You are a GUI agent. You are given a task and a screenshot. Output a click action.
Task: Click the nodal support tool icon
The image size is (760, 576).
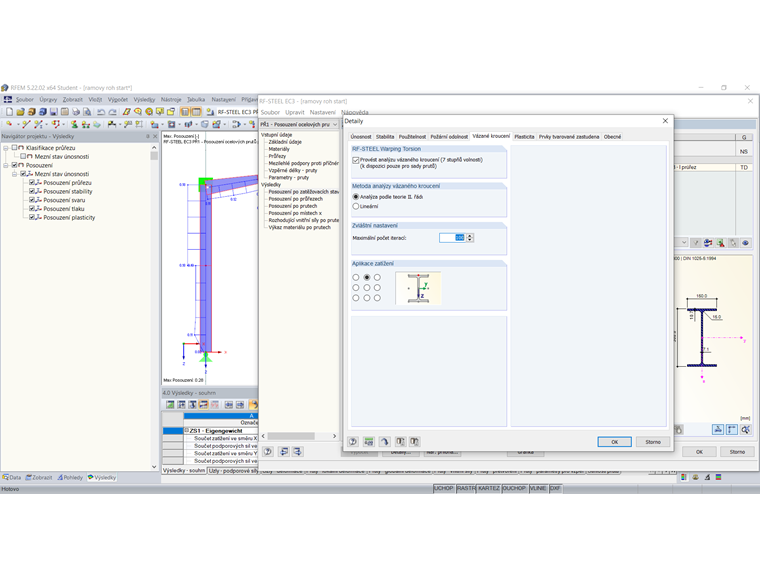(x=74, y=125)
